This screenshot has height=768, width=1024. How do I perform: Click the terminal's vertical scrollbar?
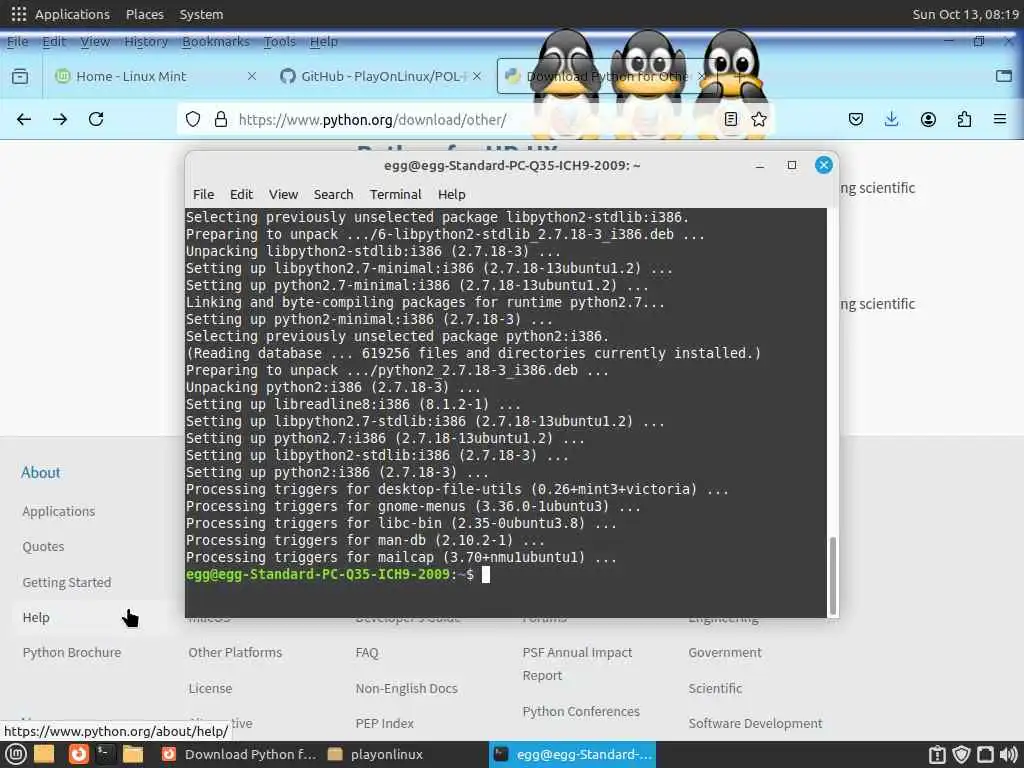(x=832, y=575)
